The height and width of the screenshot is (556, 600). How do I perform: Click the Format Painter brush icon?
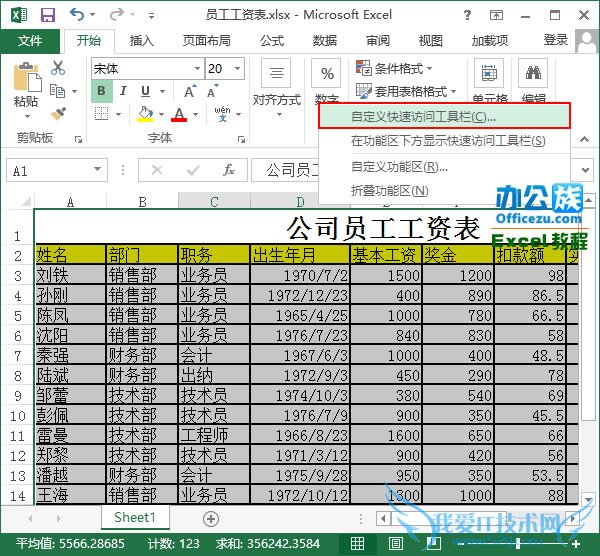[58, 113]
